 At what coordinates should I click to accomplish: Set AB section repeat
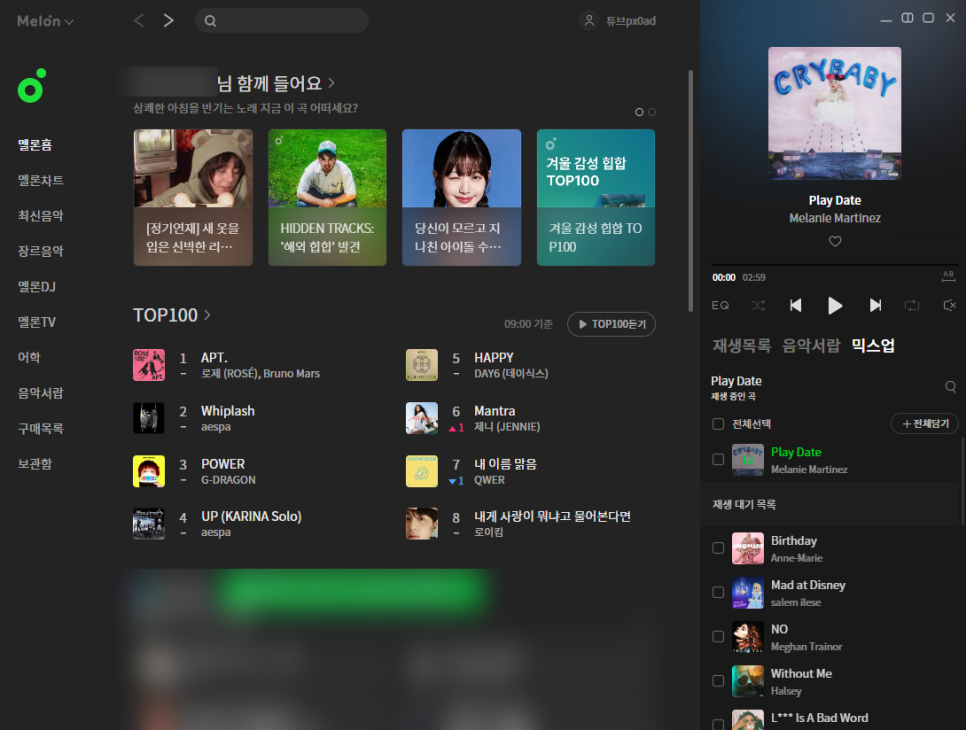(x=948, y=277)
